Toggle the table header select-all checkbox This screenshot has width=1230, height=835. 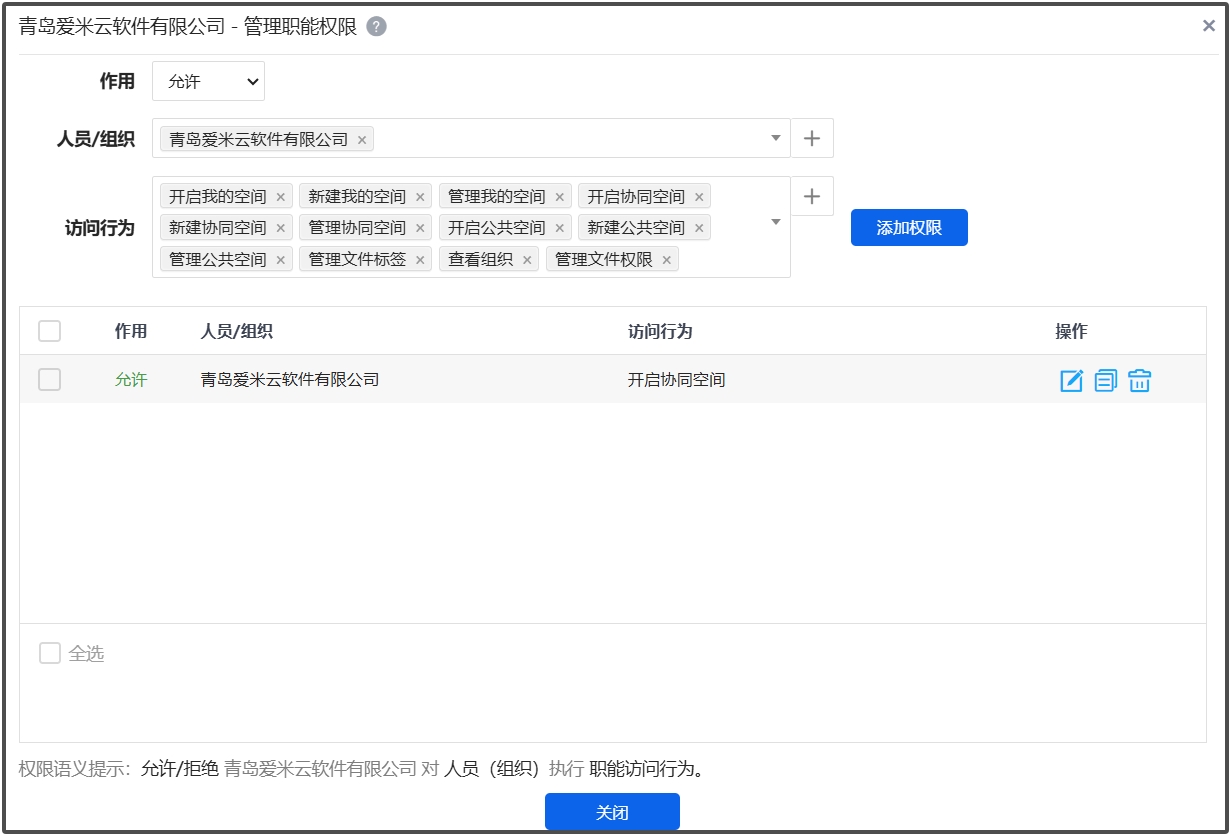pyautogui.click(x=49, y=331)
